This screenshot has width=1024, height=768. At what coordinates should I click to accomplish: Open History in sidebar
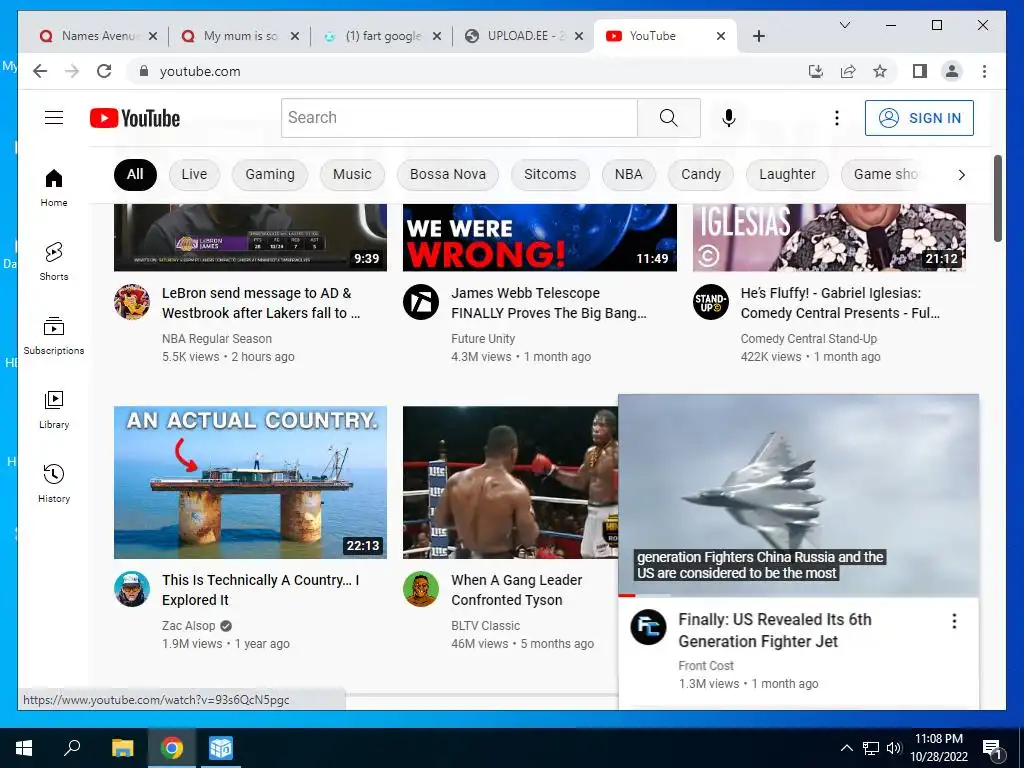[54, 483]
